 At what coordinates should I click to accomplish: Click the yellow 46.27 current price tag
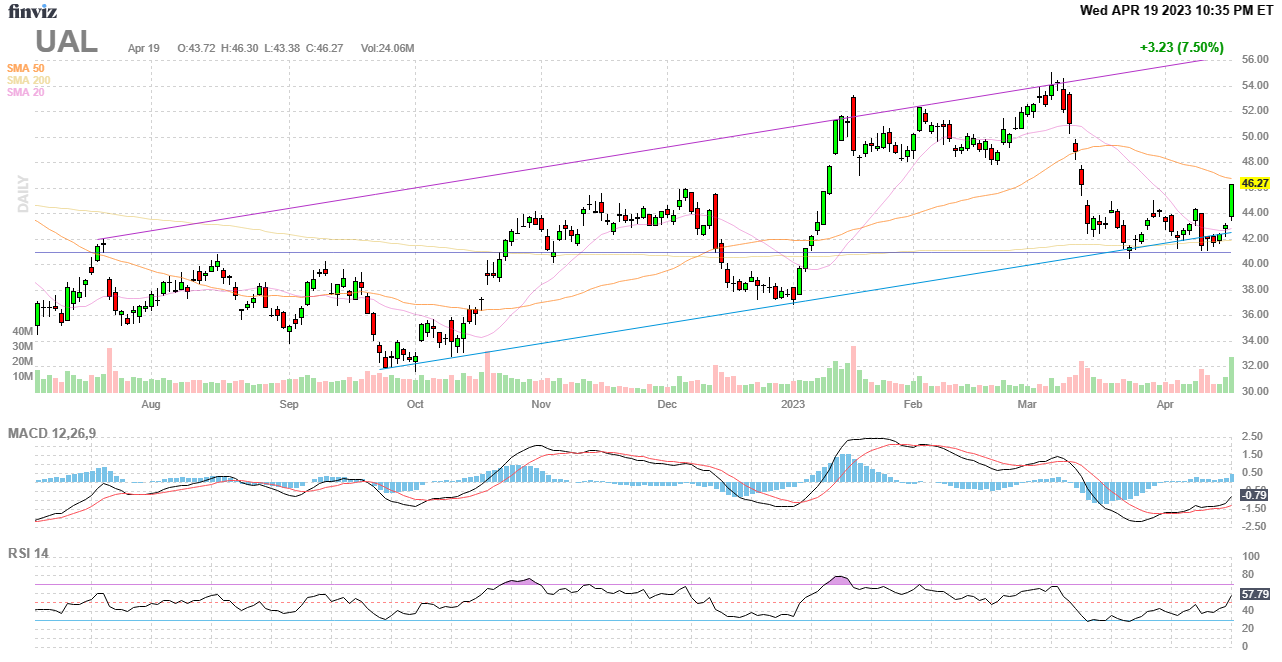(x=1254, y=184)
